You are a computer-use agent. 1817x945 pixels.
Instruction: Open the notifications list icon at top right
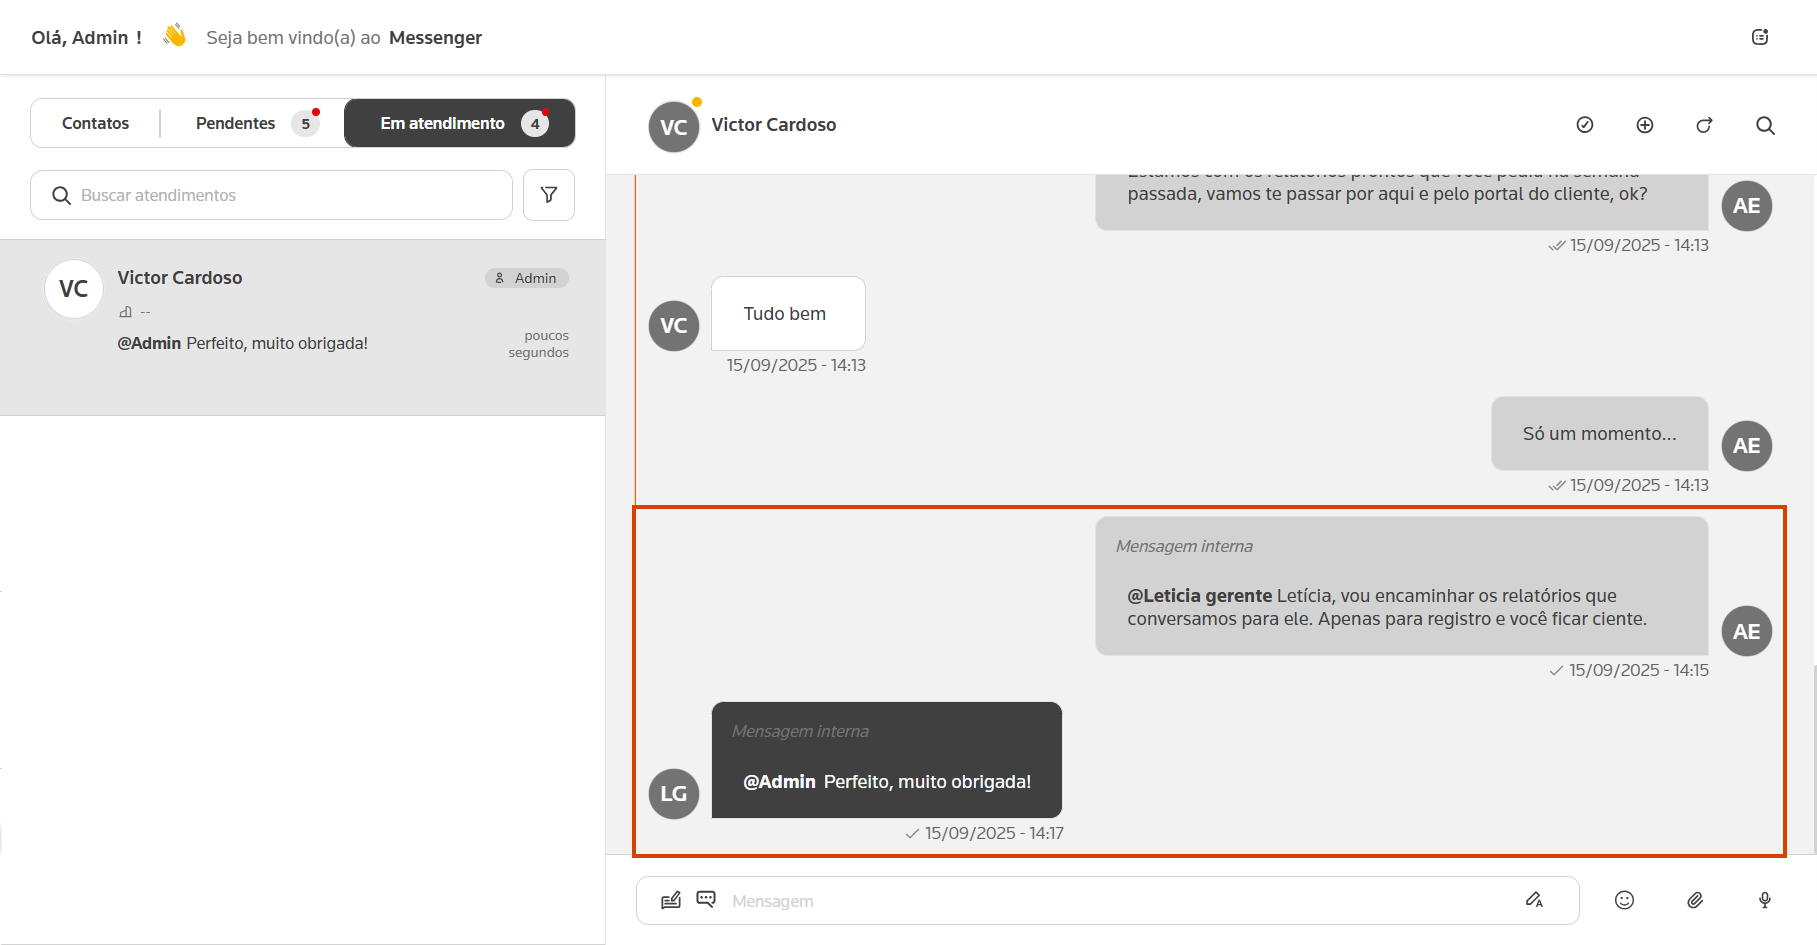[x=1760, y=37]
